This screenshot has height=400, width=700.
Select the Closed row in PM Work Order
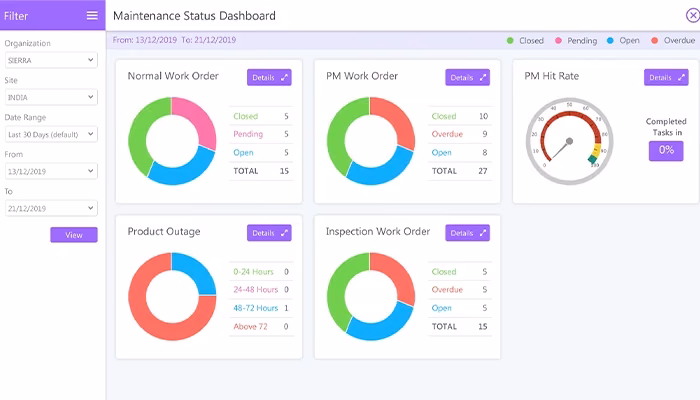(x=460, y=116)
